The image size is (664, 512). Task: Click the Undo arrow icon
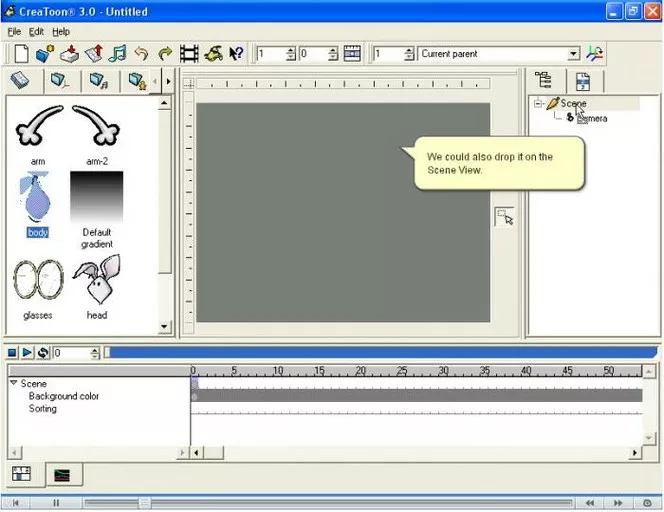[141, 54]
